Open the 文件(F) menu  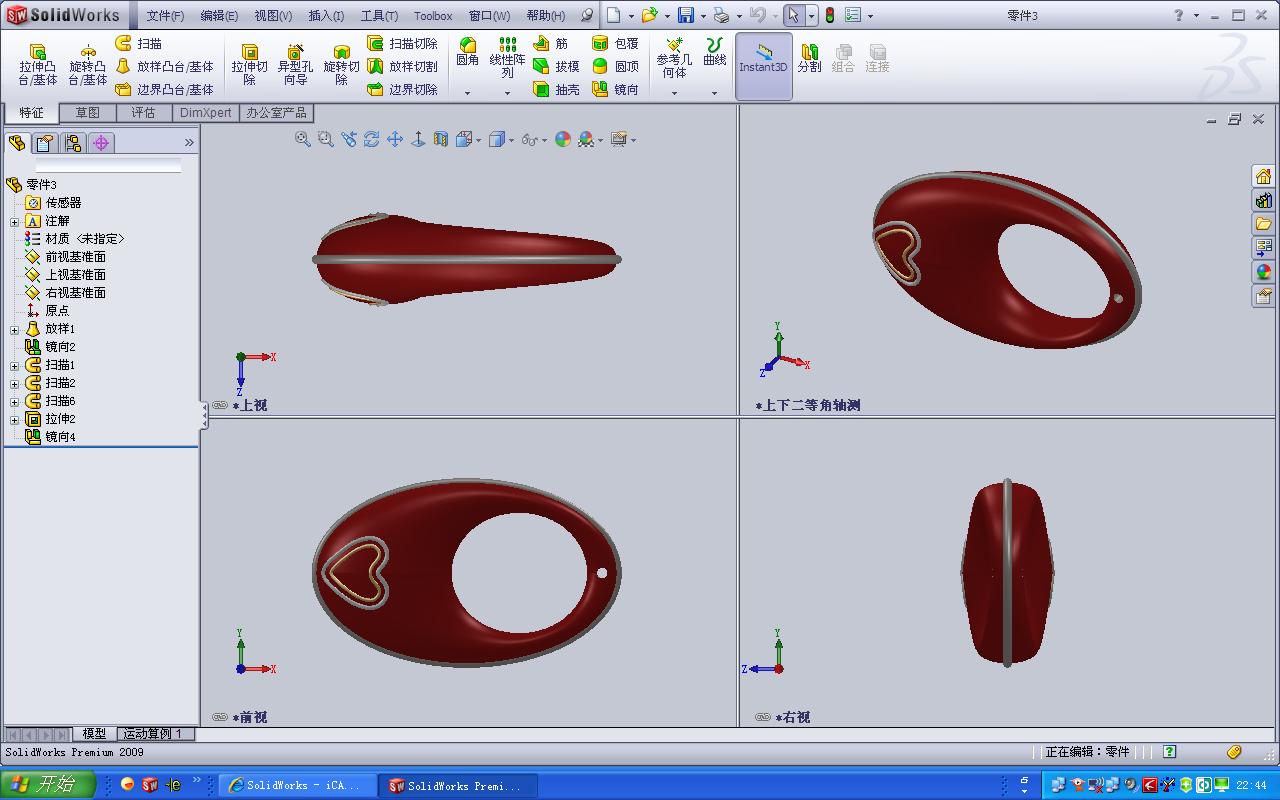[x=165, y=15]
